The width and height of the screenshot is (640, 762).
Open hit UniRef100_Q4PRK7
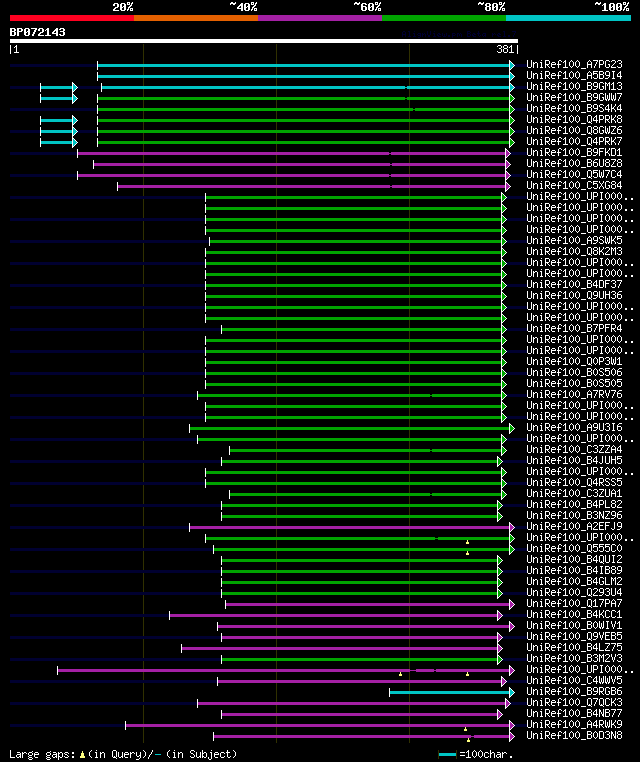(x=574, y=141)
